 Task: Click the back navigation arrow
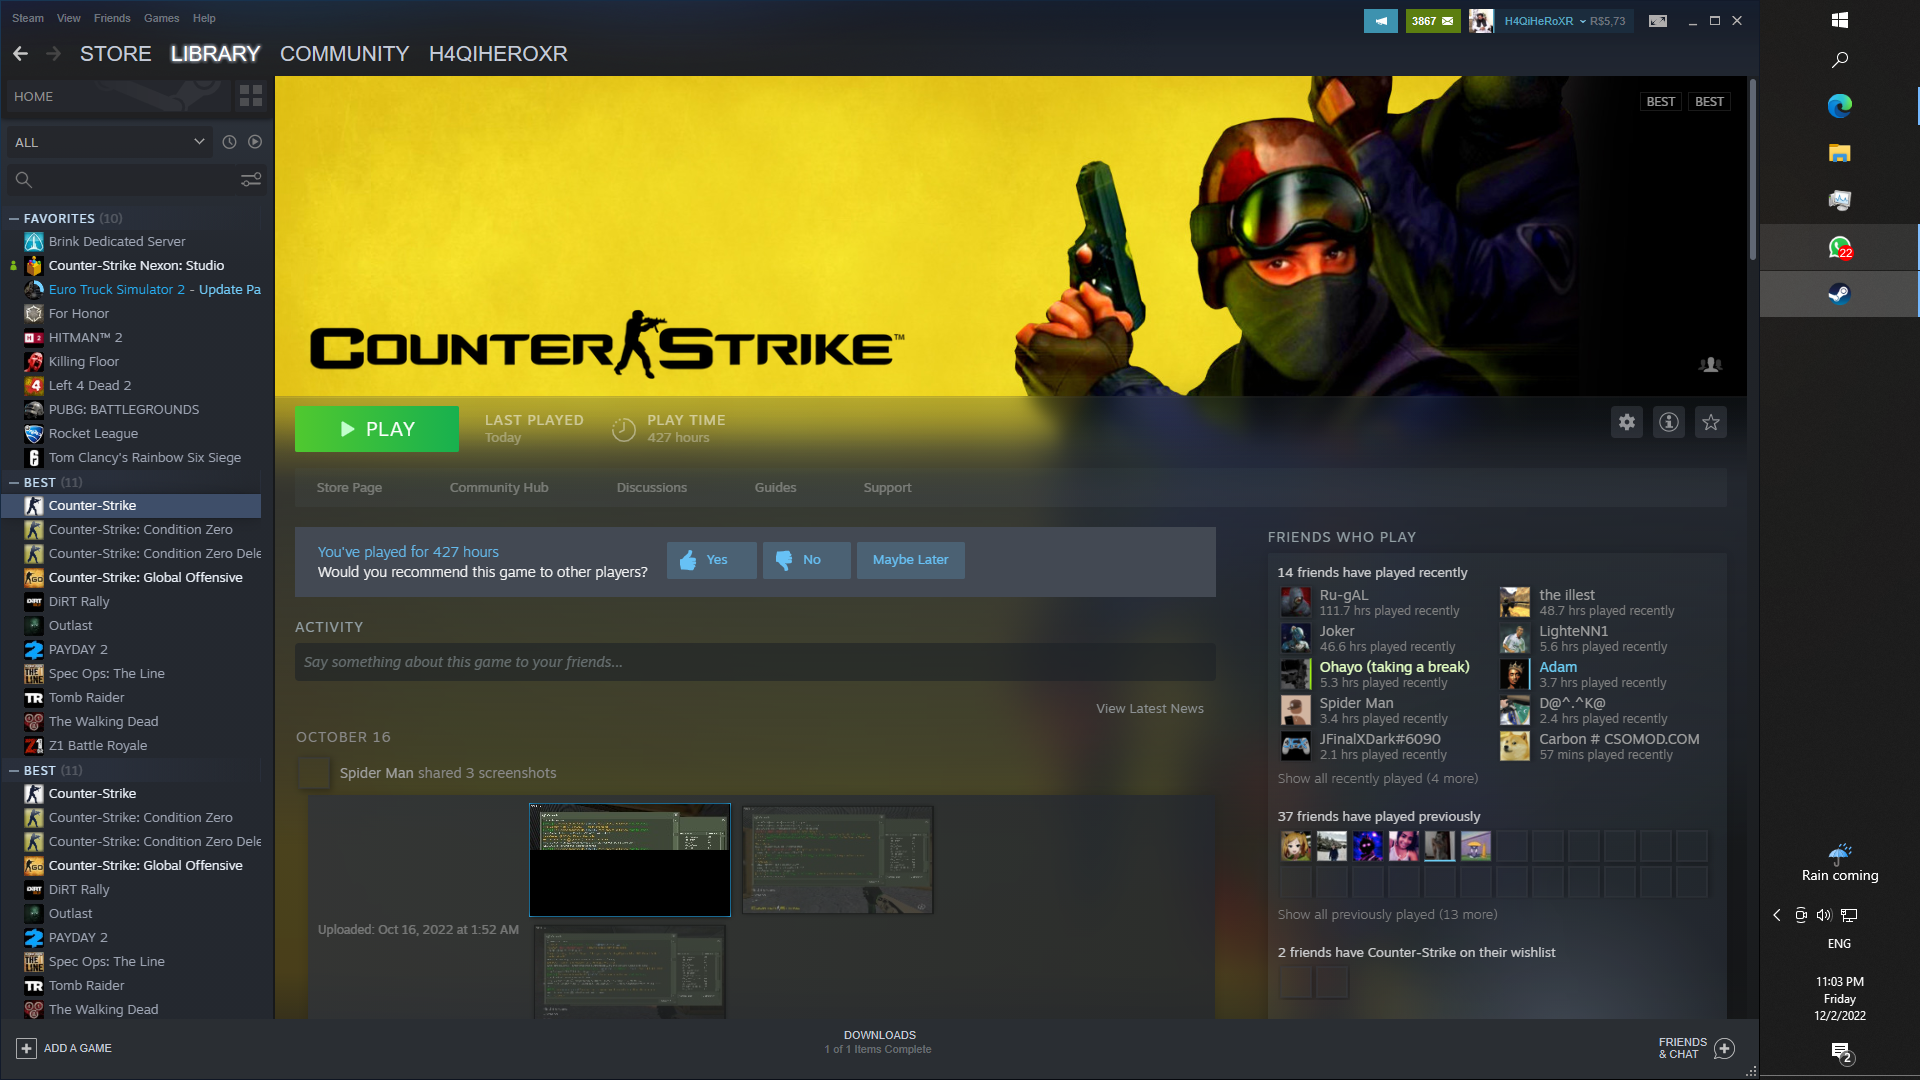(x=20, y=54)
